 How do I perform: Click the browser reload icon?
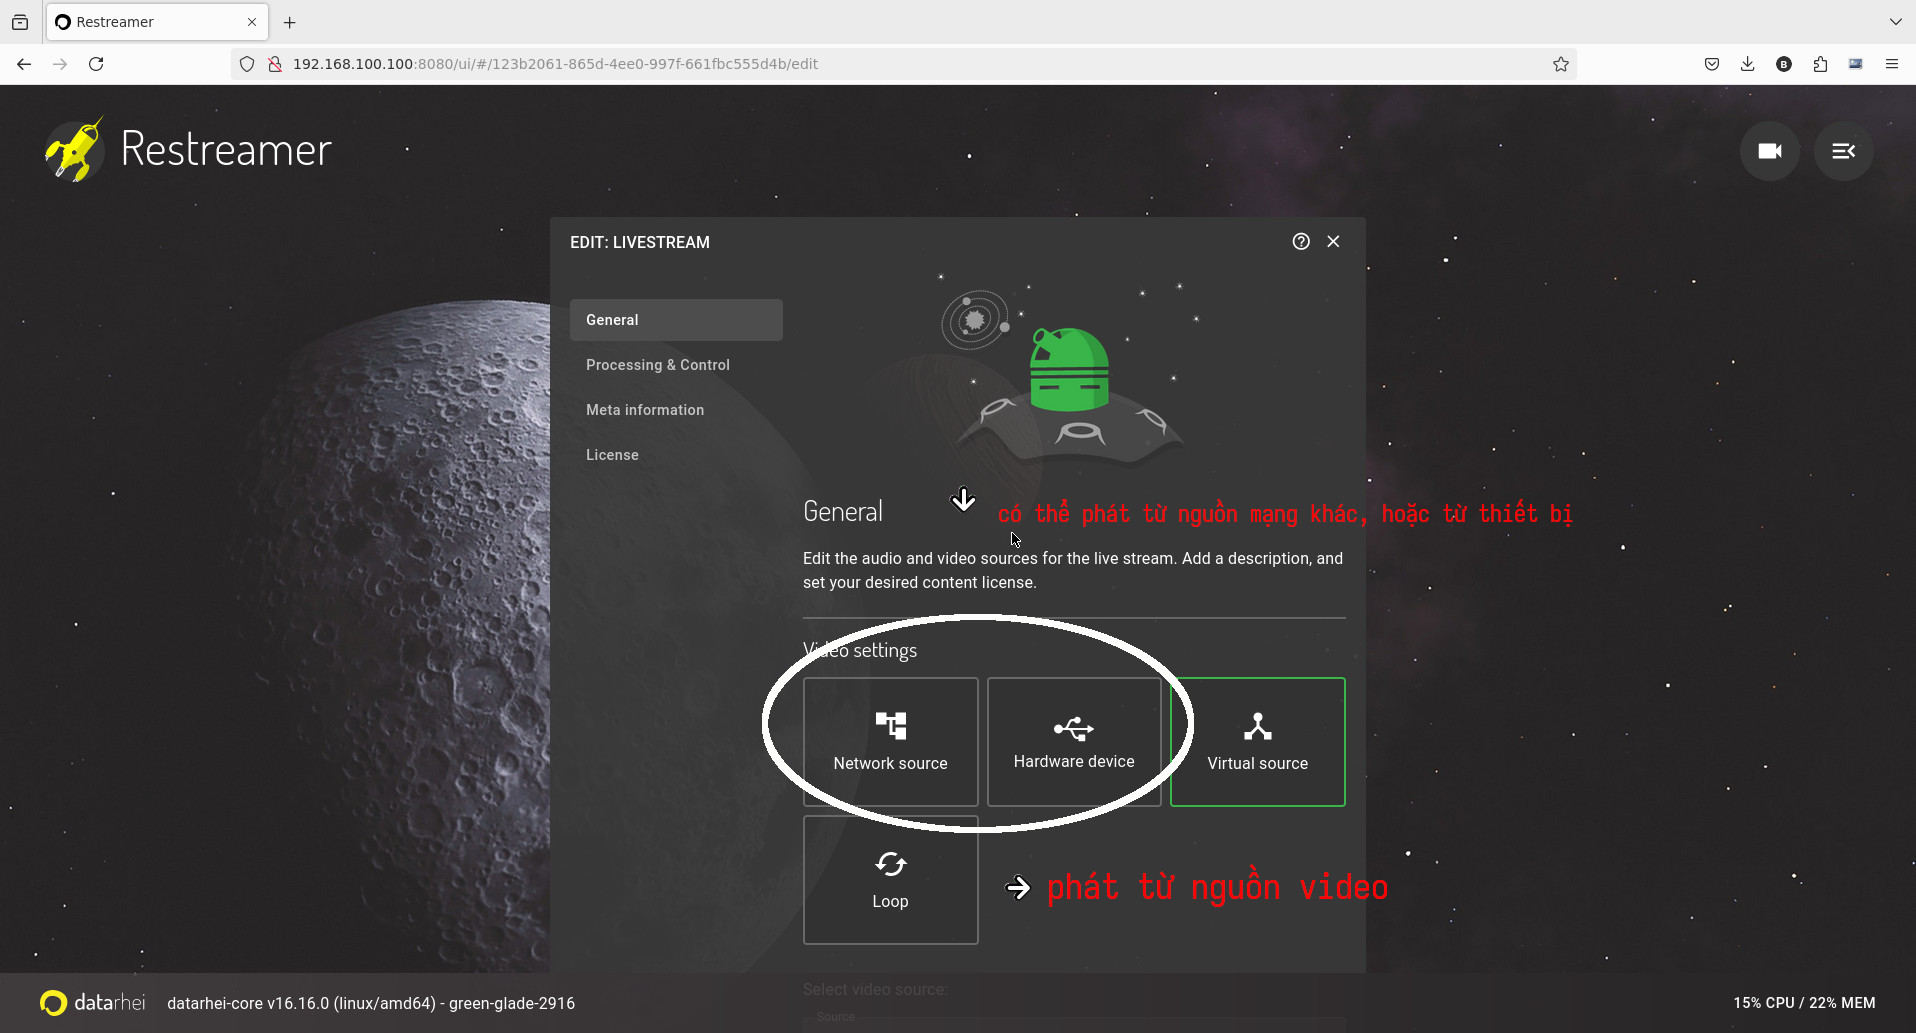tap(96, 64)
